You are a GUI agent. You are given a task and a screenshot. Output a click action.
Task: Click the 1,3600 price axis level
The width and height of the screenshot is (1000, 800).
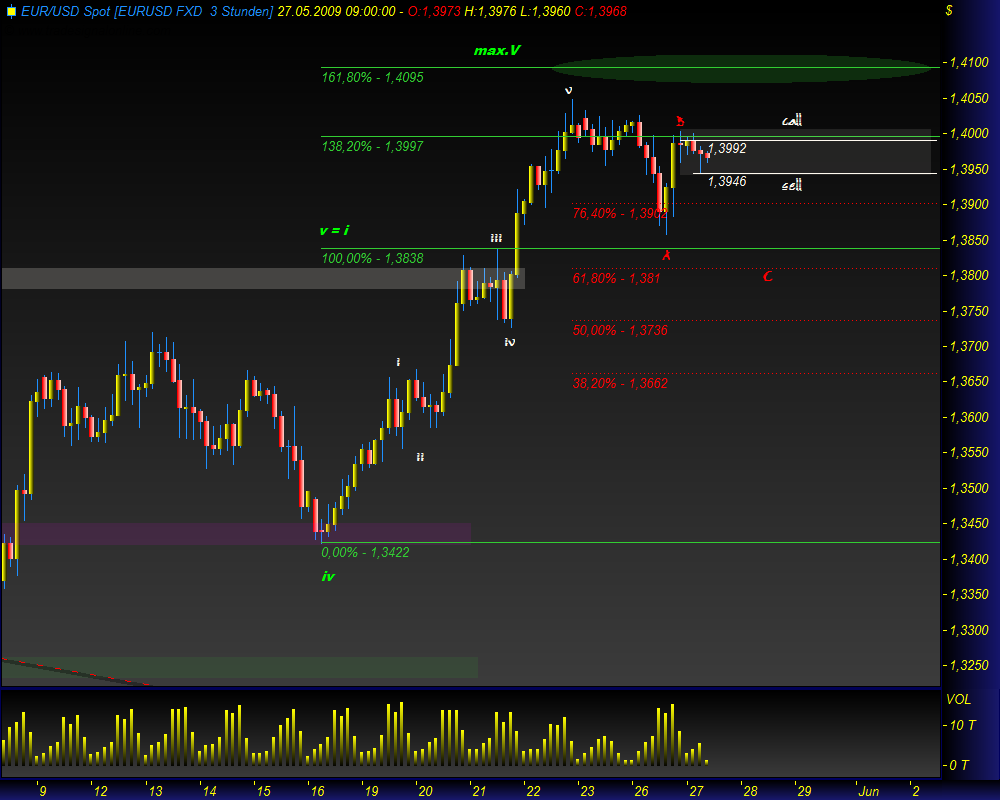[969, 417]
